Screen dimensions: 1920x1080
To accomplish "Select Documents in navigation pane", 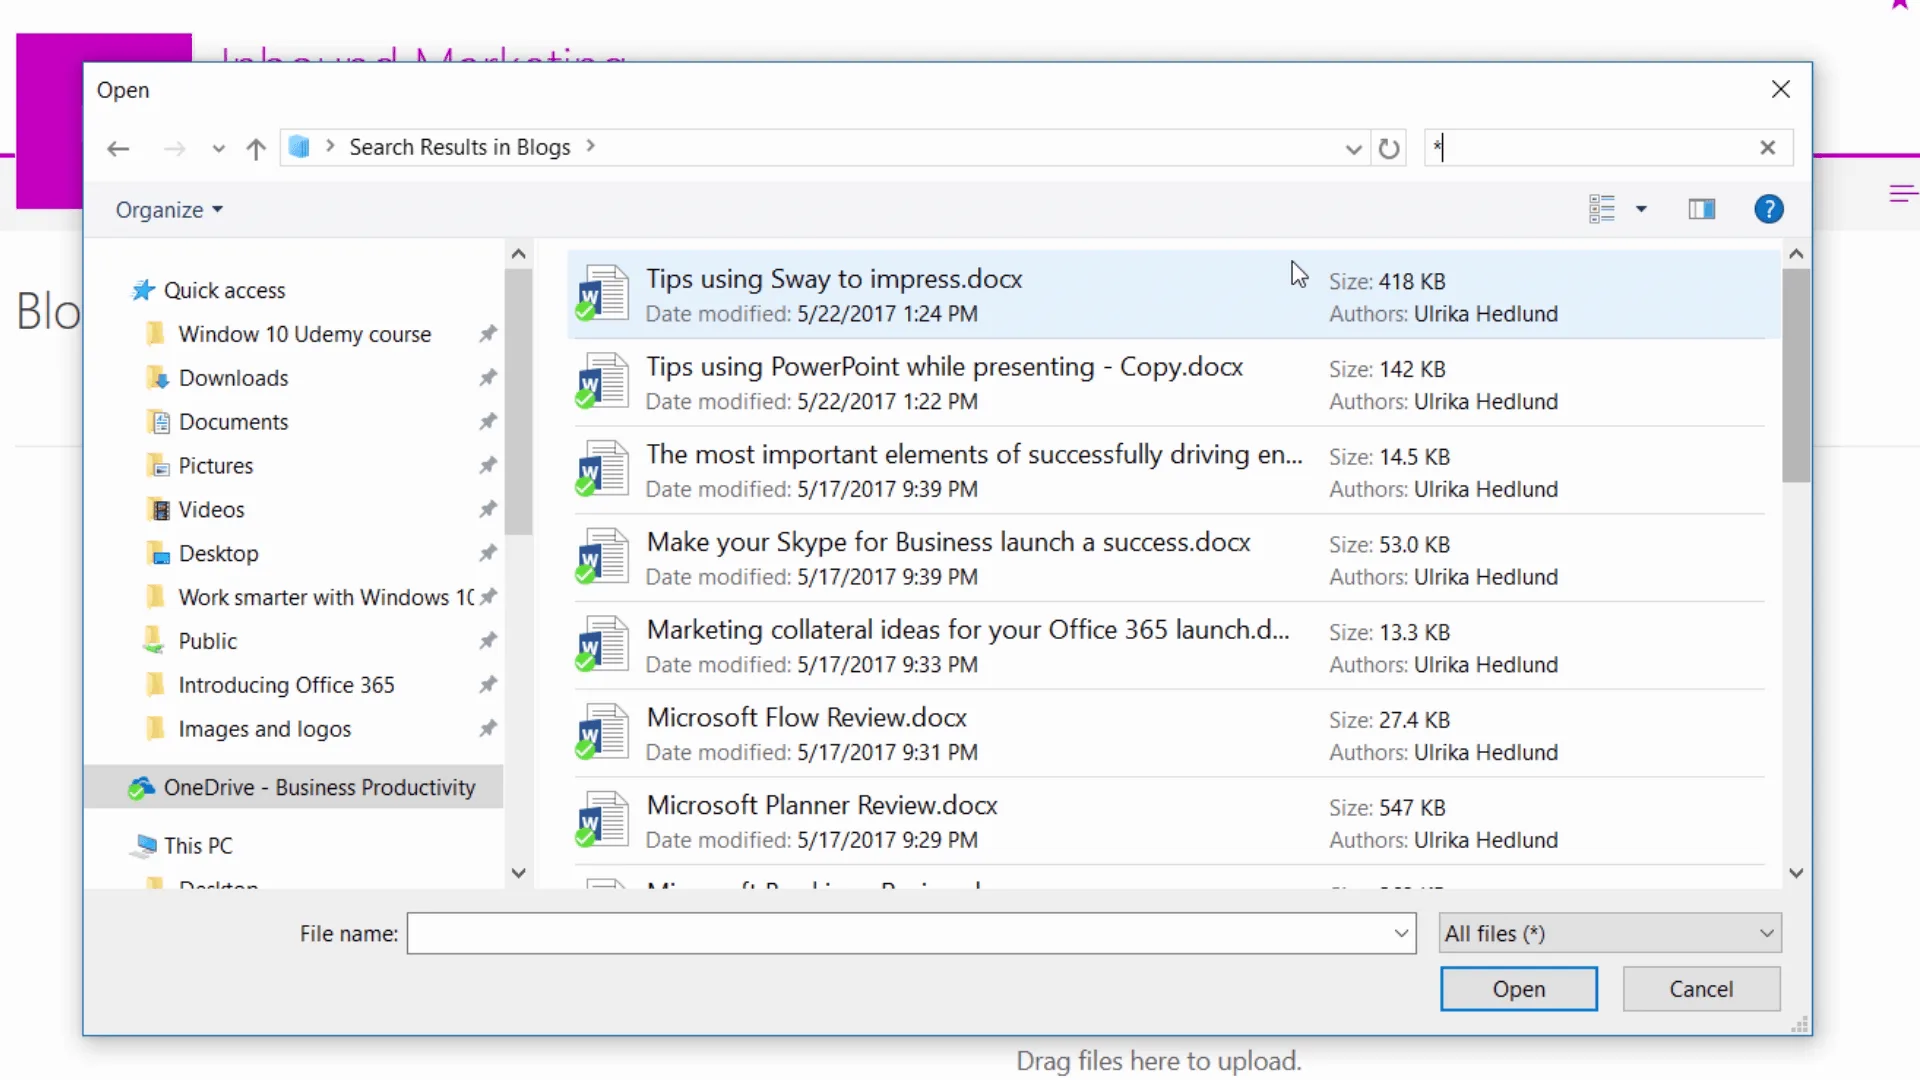I will [x=233, y=422].
